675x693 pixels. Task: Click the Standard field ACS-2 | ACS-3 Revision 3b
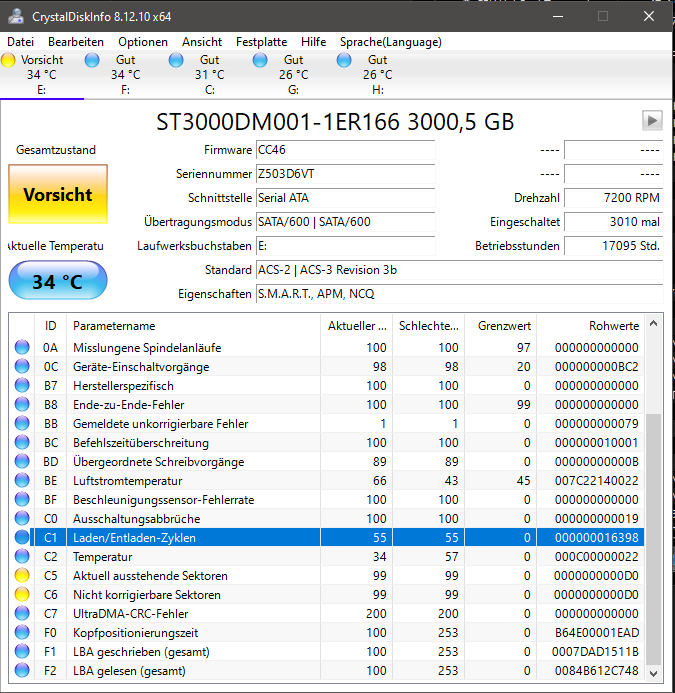pos(460,270)
